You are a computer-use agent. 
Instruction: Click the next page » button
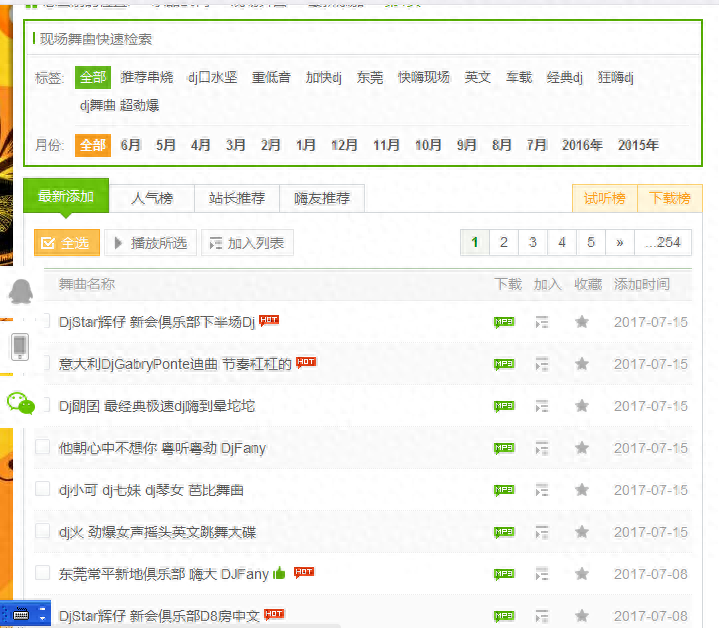(x=620, y=242)
